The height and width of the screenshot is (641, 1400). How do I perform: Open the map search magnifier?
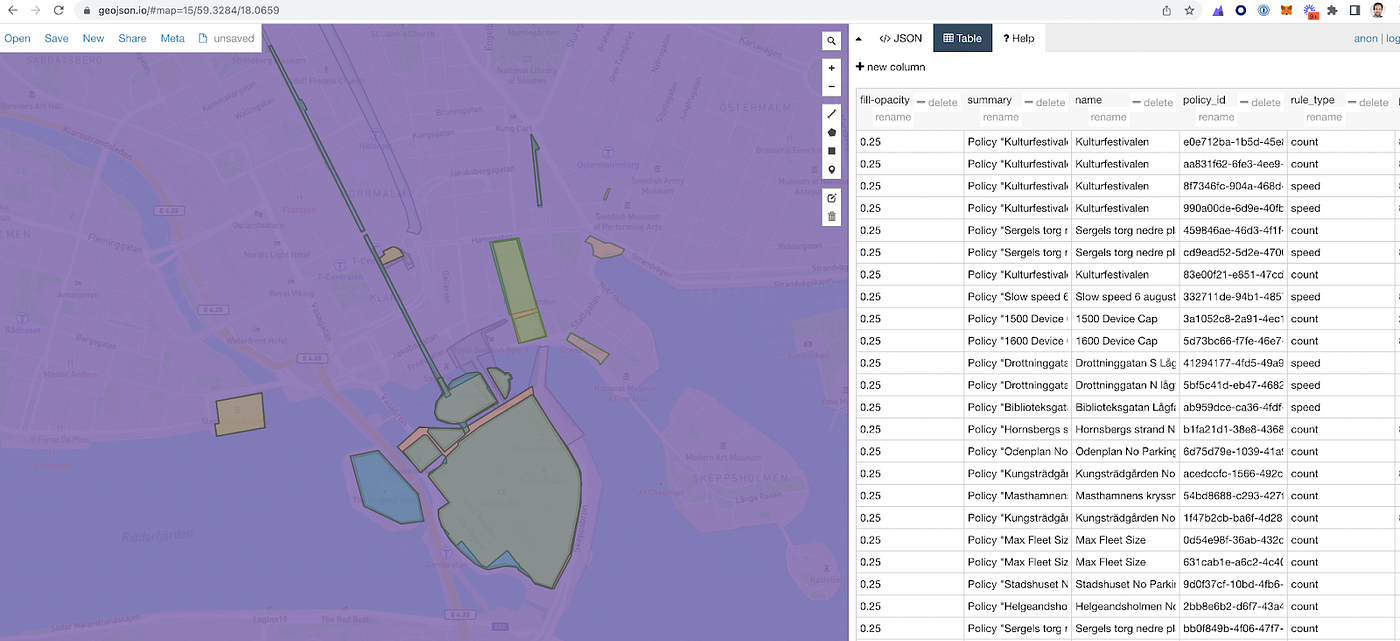(831, 41)
